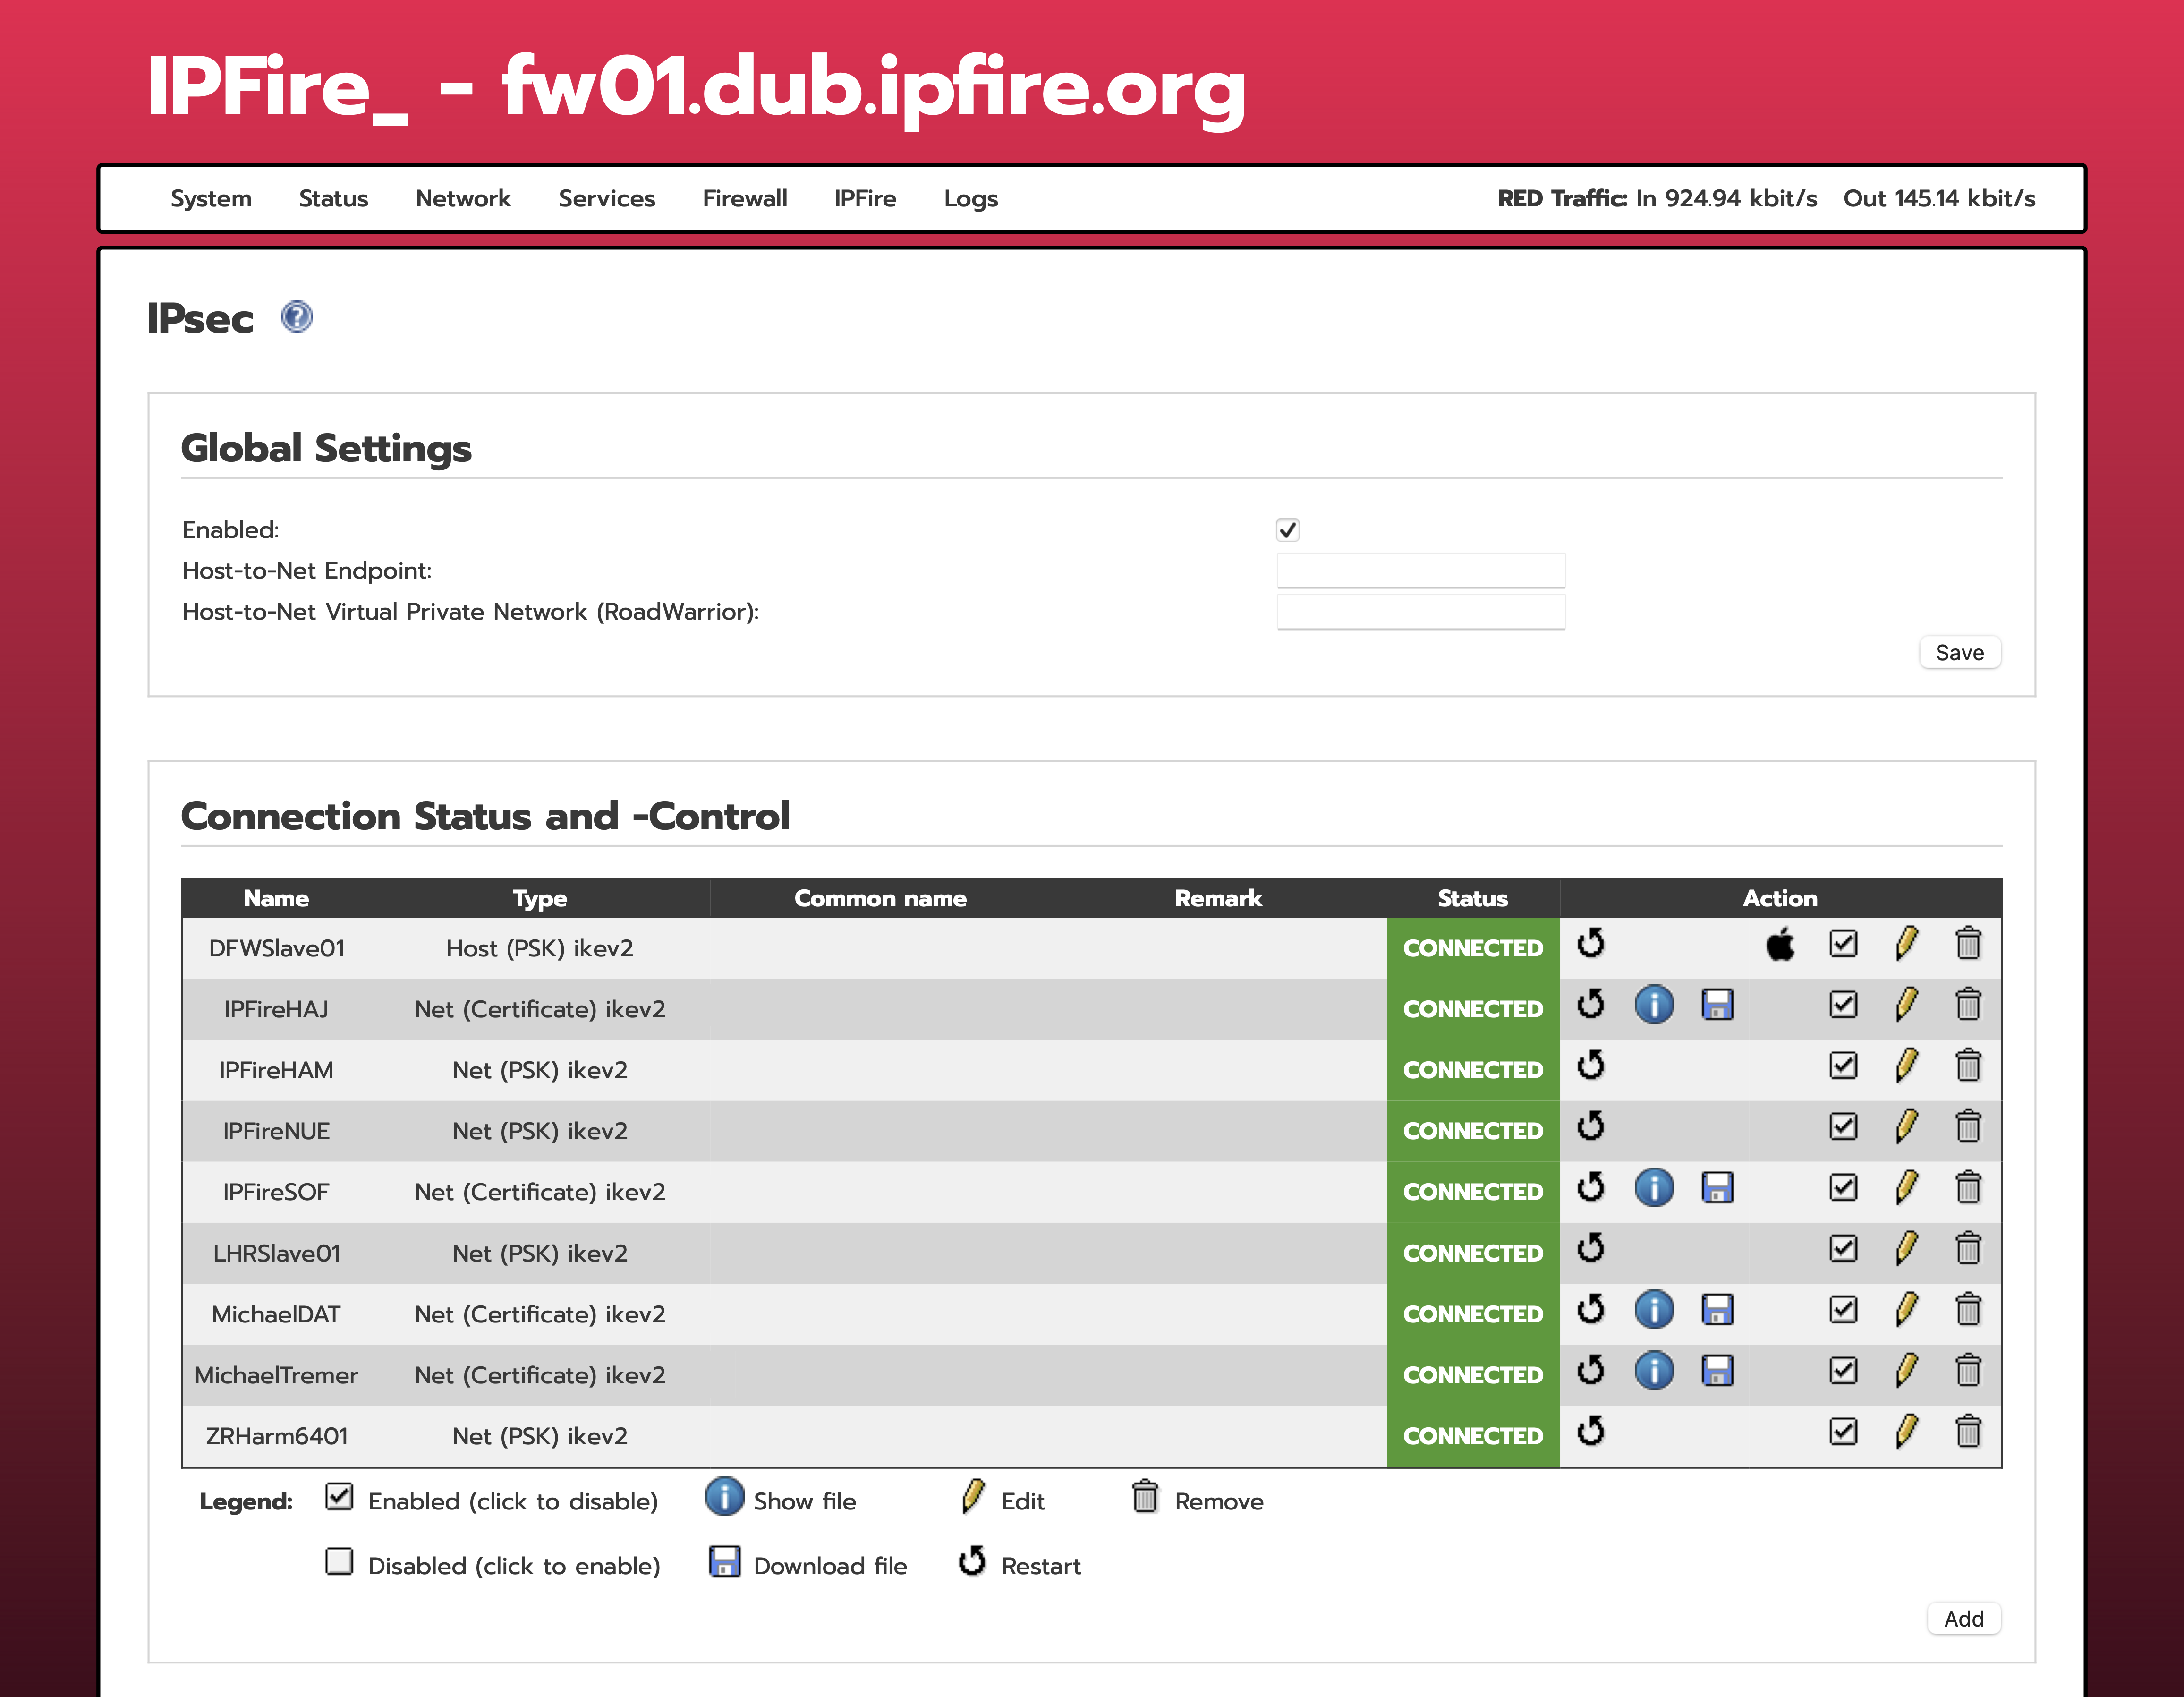Click the MichaelTremer name cell
Screen dimensions: 2184x1697
click(276, 1375)
